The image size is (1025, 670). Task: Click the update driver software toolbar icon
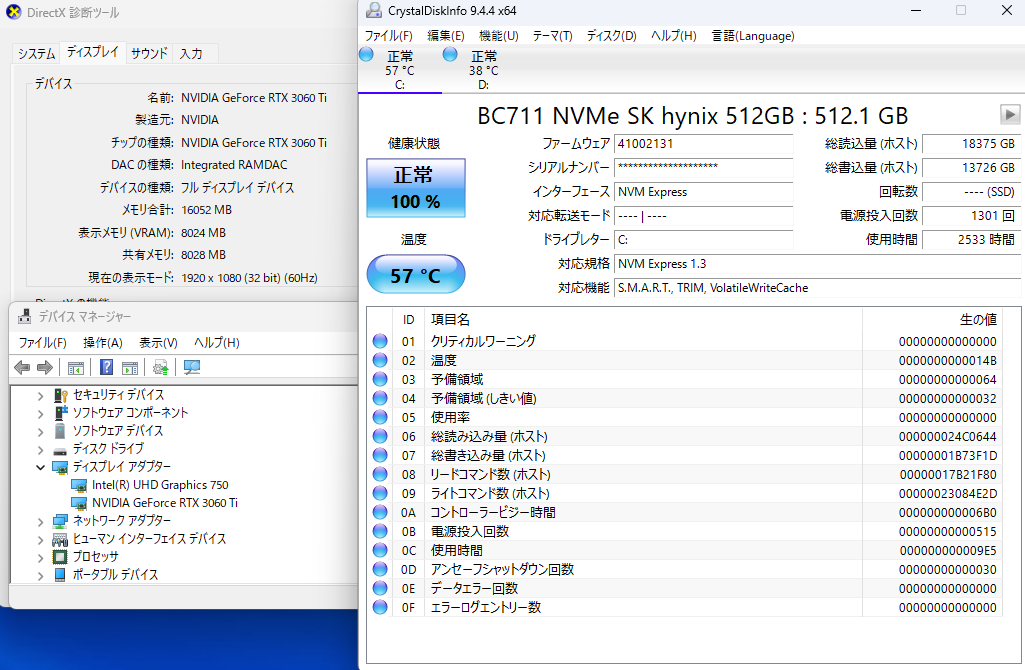click(161, 367)
